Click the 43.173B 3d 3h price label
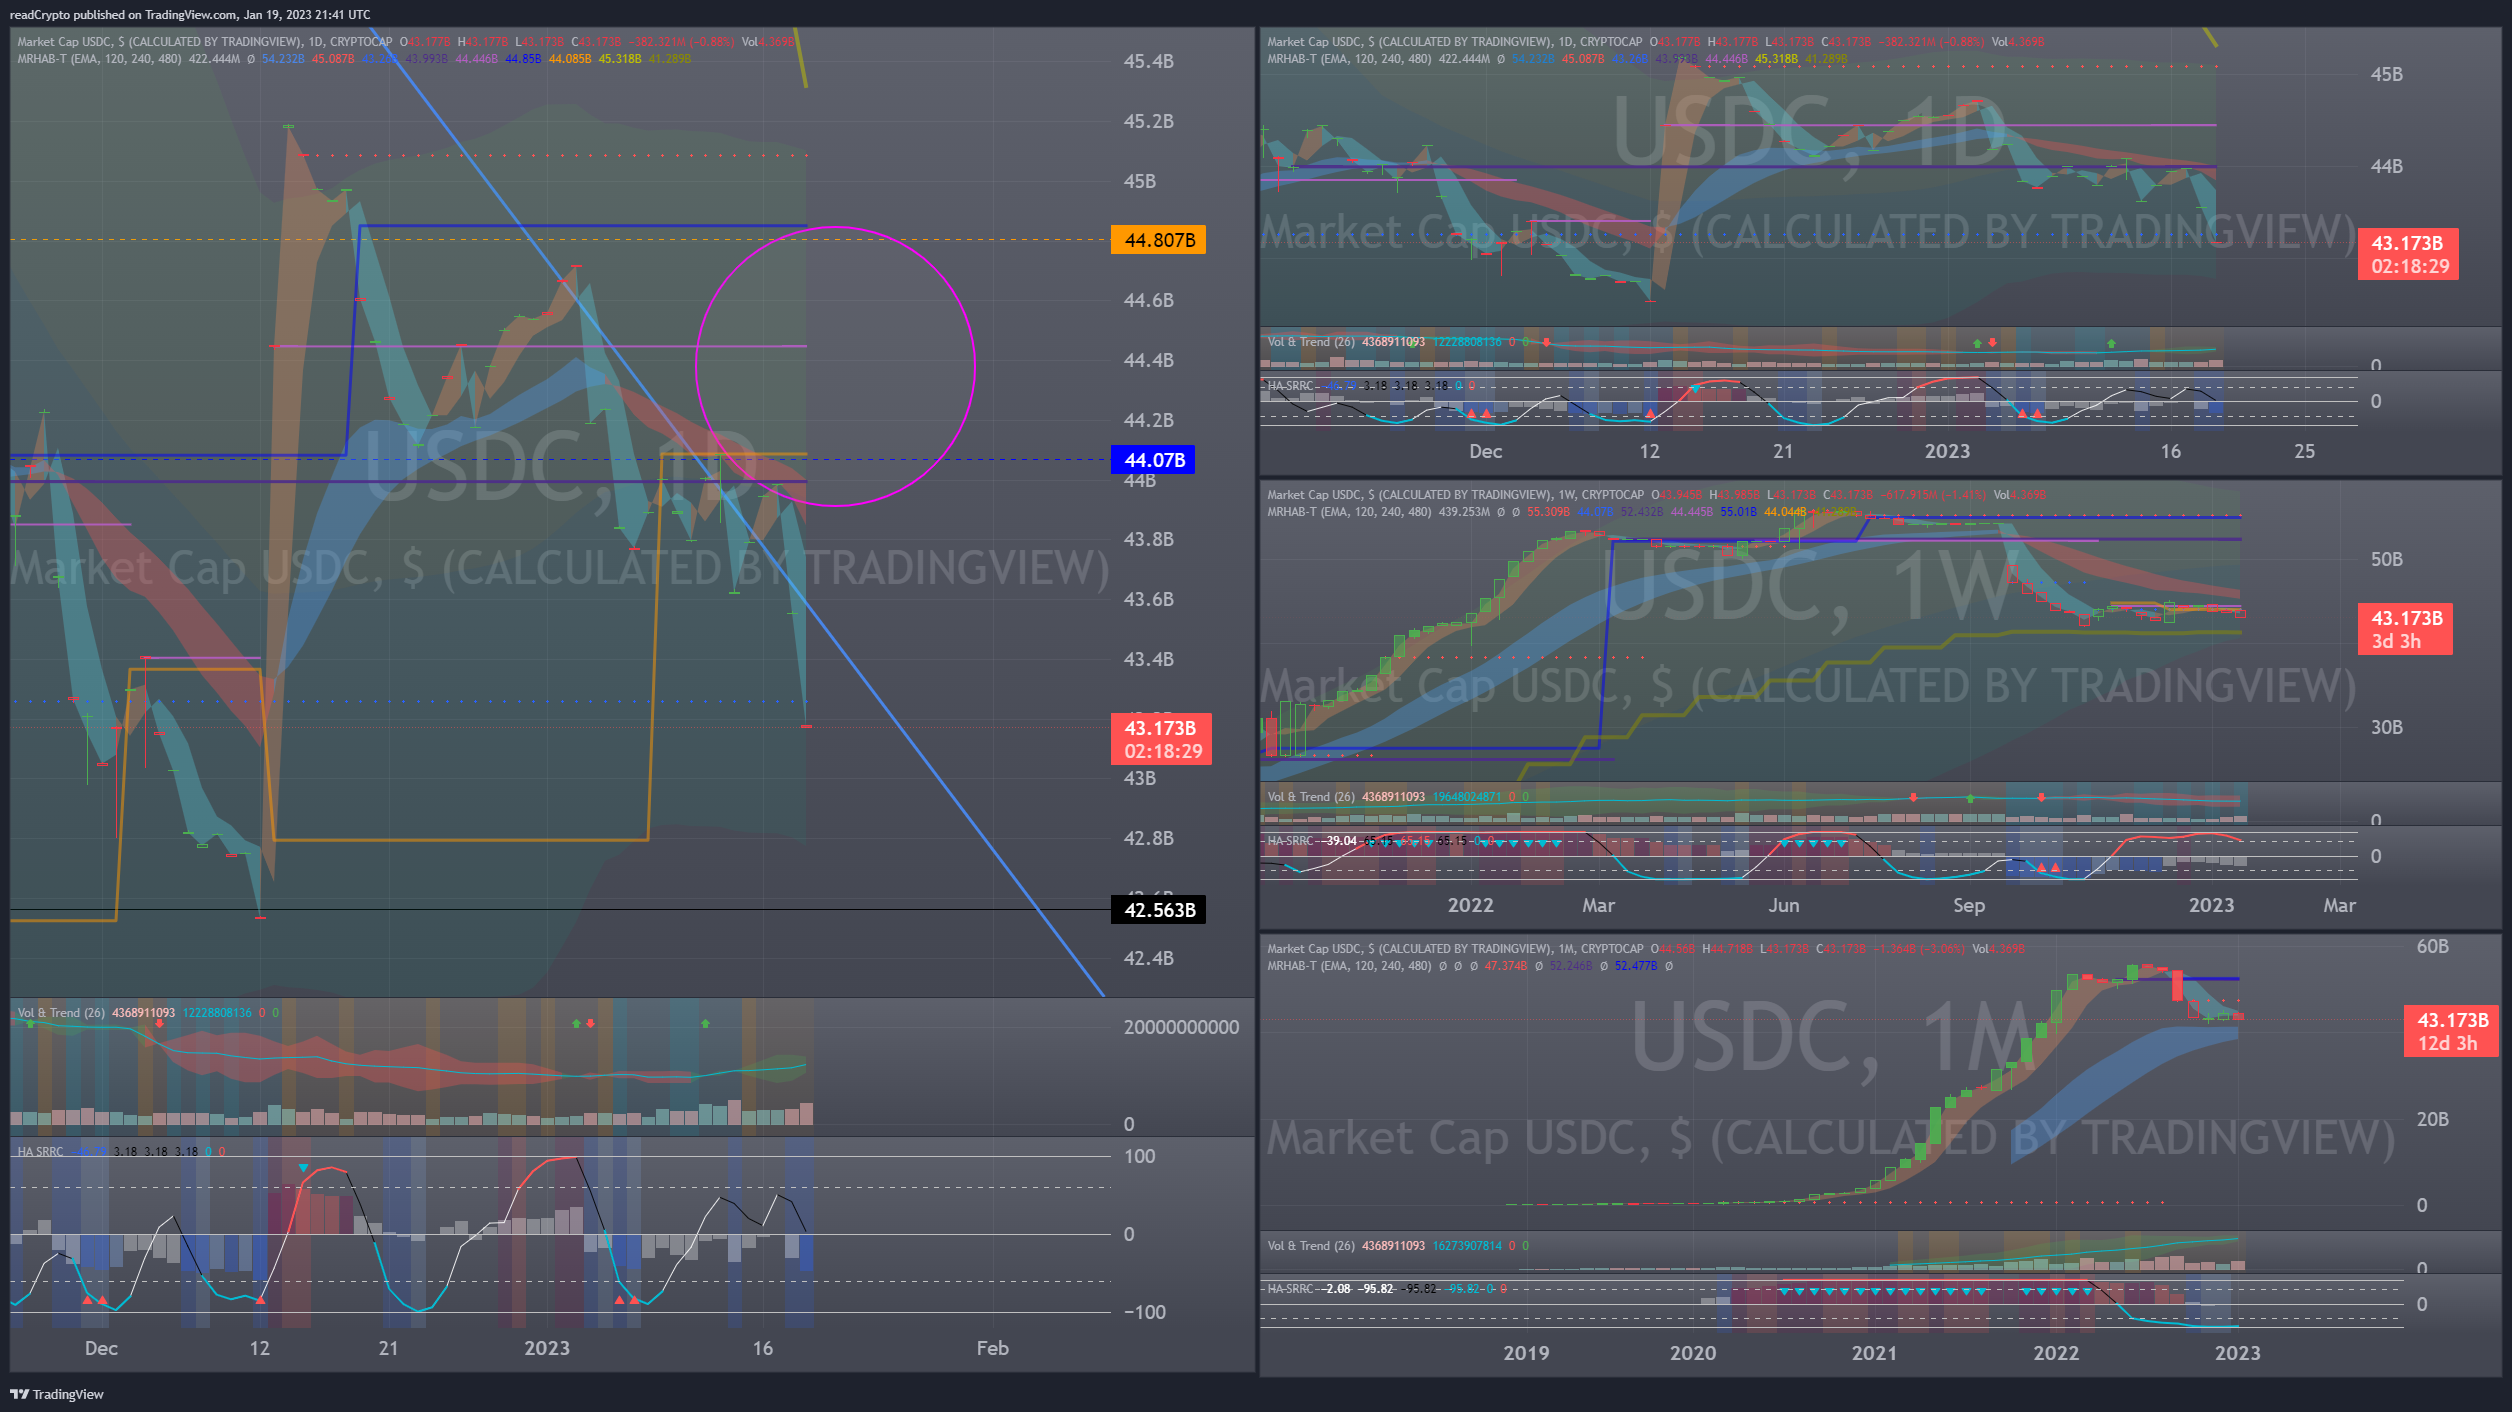 click(2405, 629)
